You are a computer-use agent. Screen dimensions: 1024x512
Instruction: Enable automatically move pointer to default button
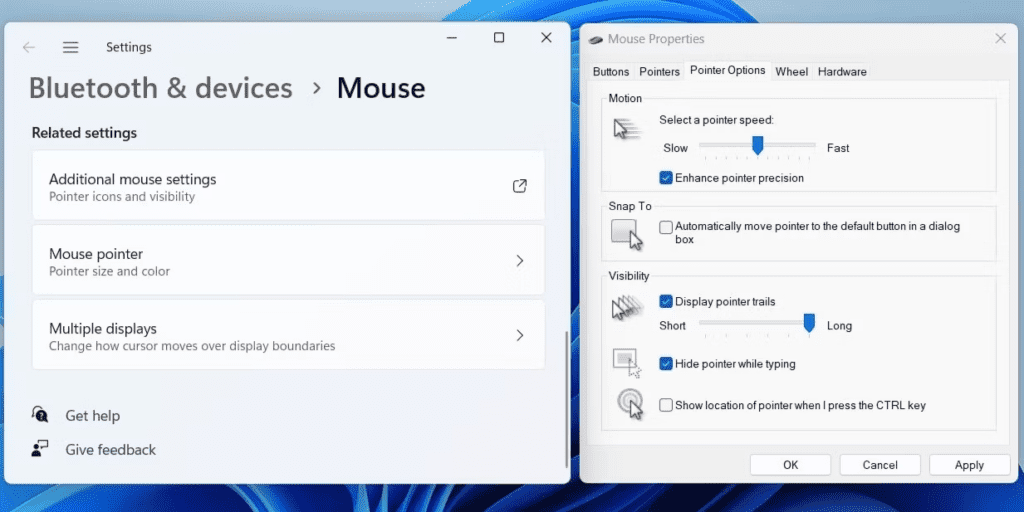(x=666, y=227)
